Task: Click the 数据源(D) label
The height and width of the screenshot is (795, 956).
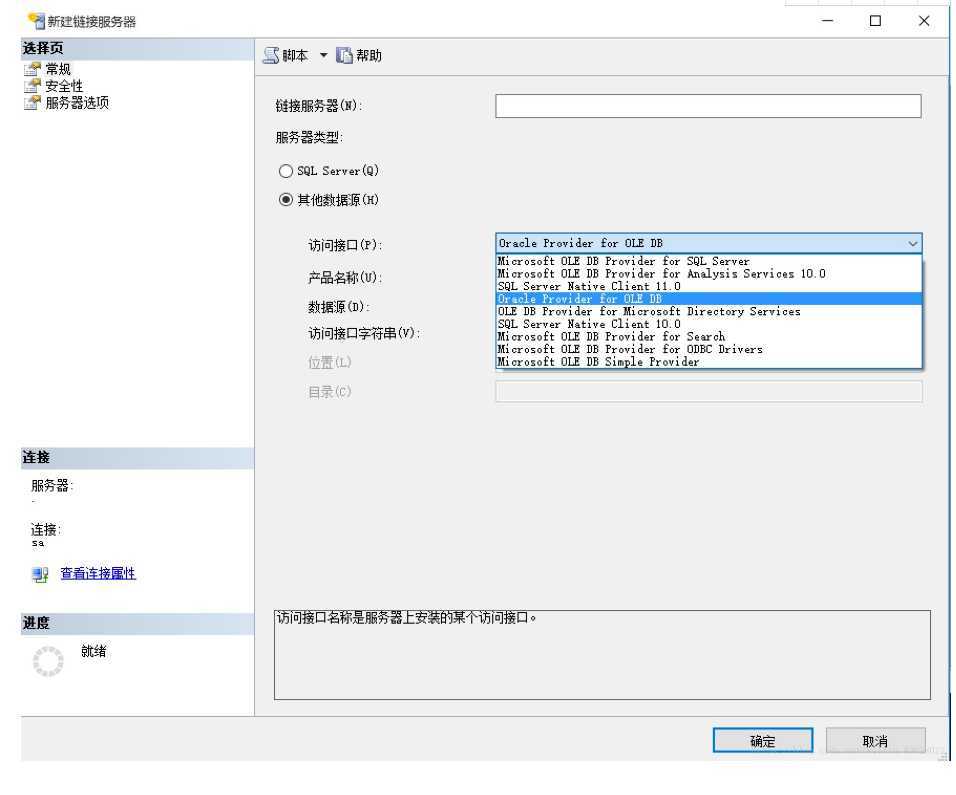Action: click(339, 307)
